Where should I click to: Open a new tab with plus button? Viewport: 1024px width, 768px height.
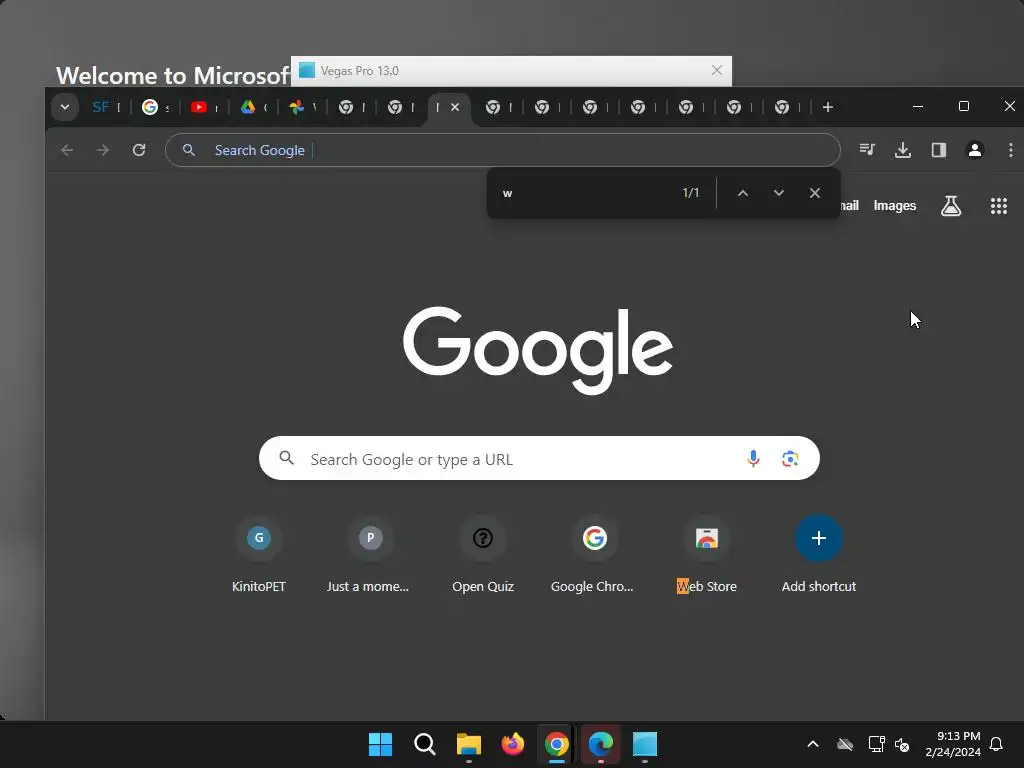[827, 107]
